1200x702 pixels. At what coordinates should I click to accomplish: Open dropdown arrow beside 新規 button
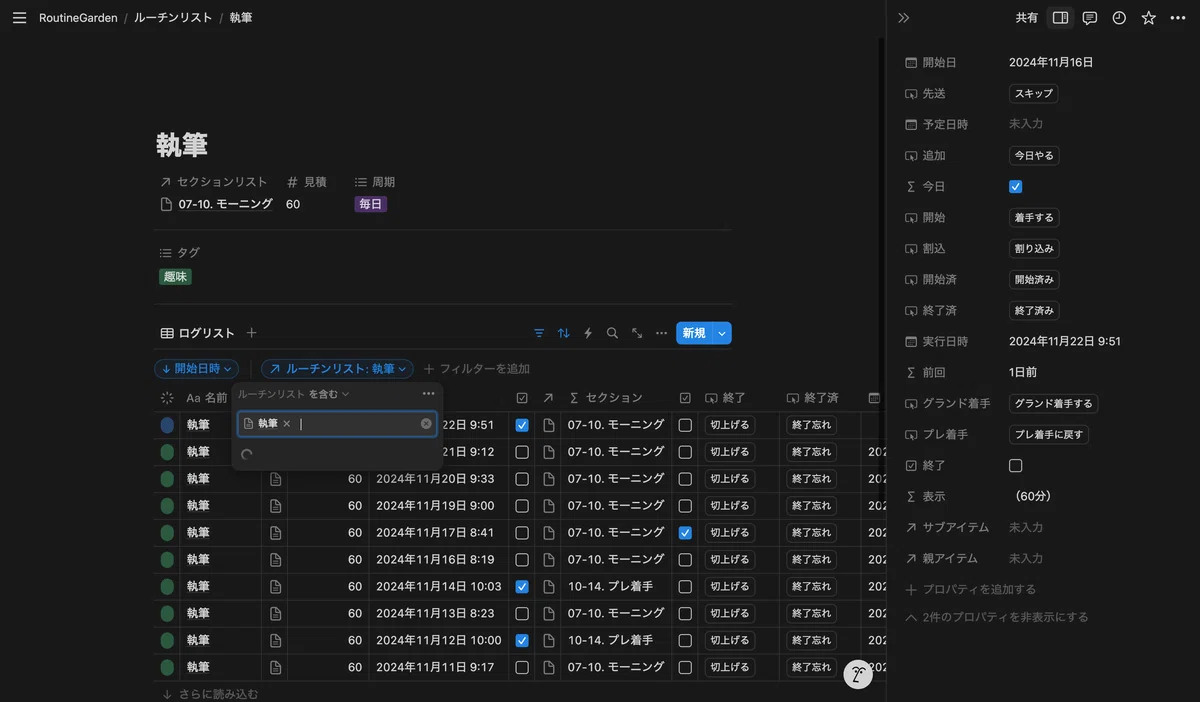click(x=722, y=333)
